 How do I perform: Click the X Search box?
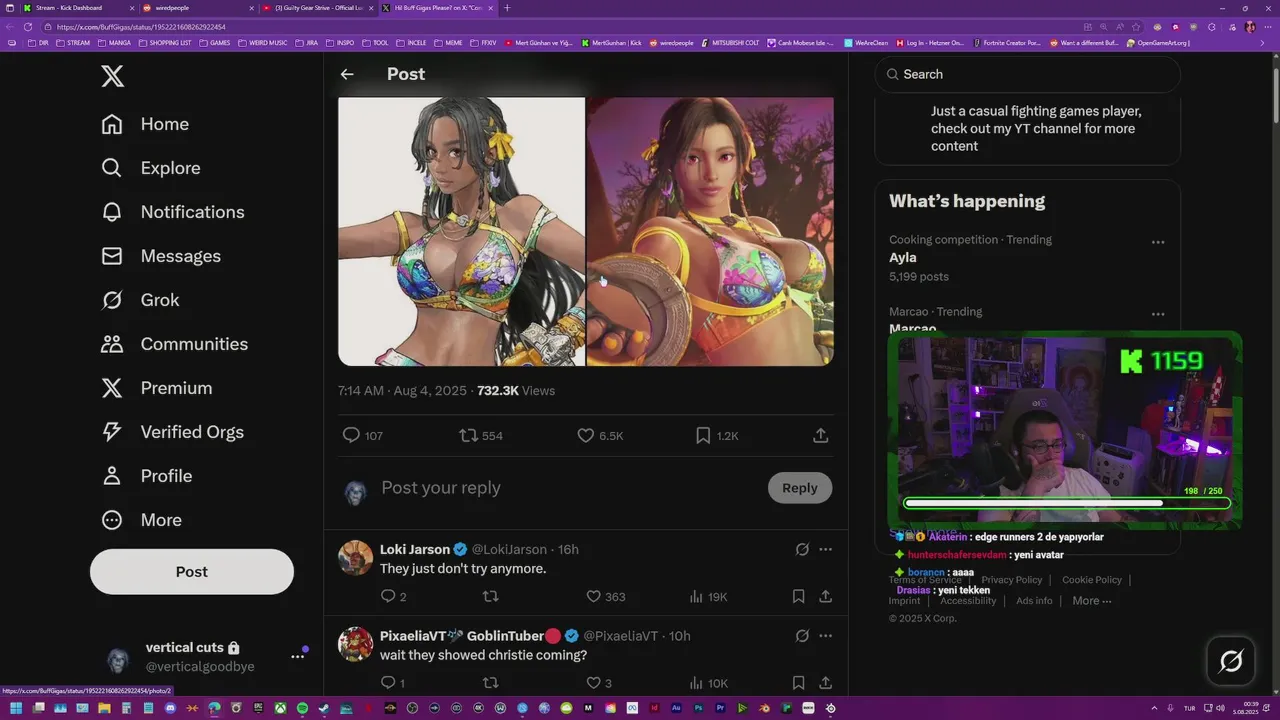click(1027, 74)
